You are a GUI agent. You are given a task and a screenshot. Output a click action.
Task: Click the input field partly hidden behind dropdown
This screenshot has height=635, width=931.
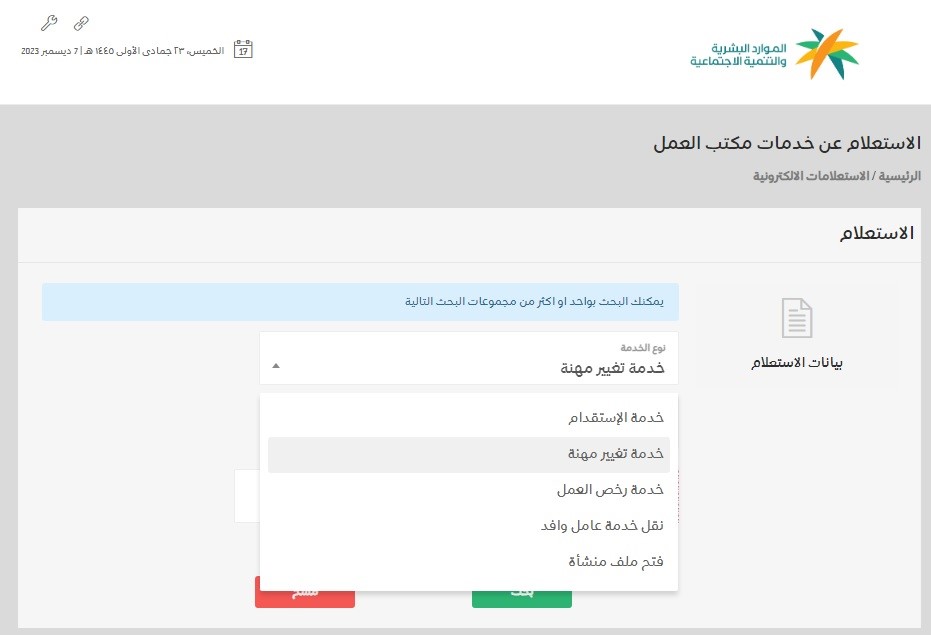coord(247,496)
